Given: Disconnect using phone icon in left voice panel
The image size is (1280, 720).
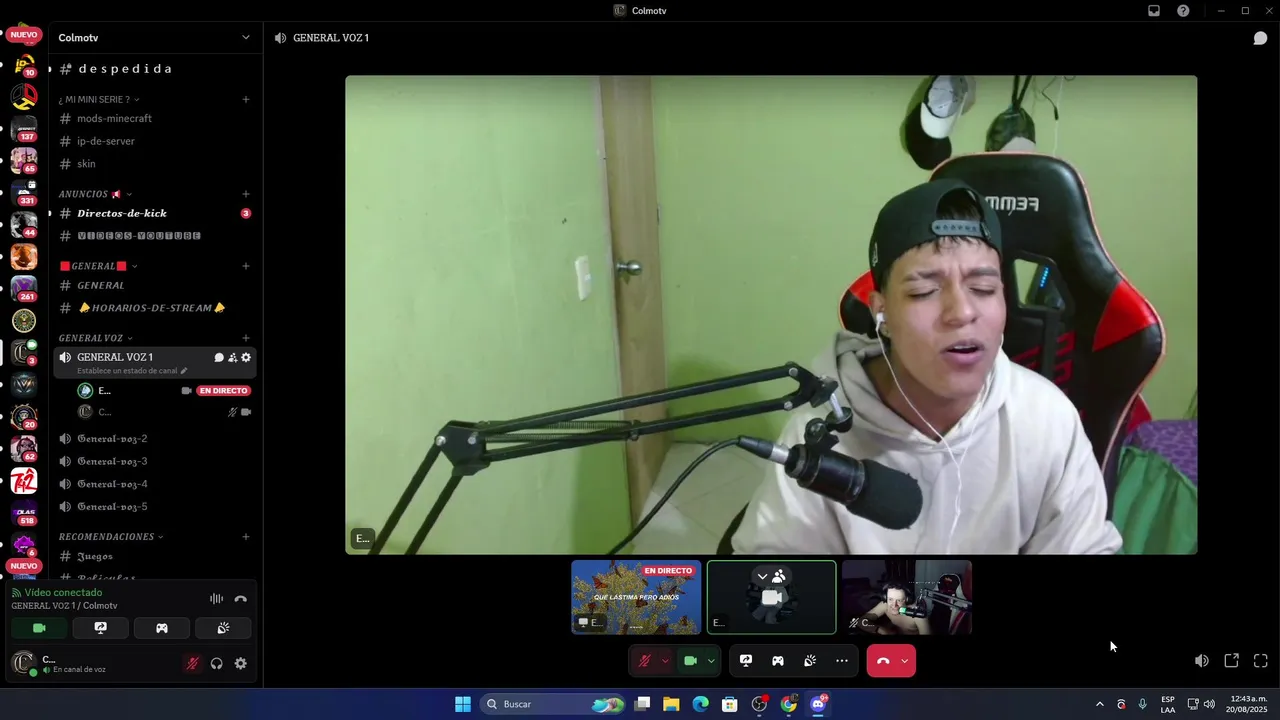Looking at the screenshot, I should [x=240, y=599].
